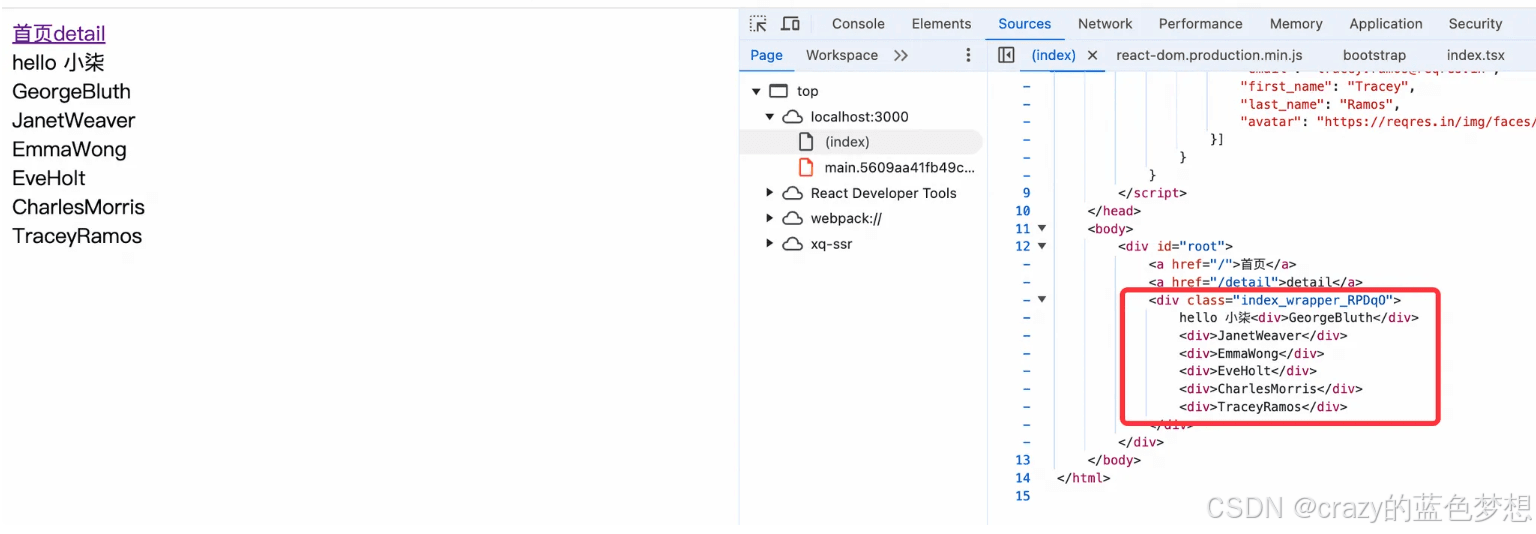Collapse the localhost:3000 tree node
Viewport: 1536px width, 534px height.
click(770, 117)
